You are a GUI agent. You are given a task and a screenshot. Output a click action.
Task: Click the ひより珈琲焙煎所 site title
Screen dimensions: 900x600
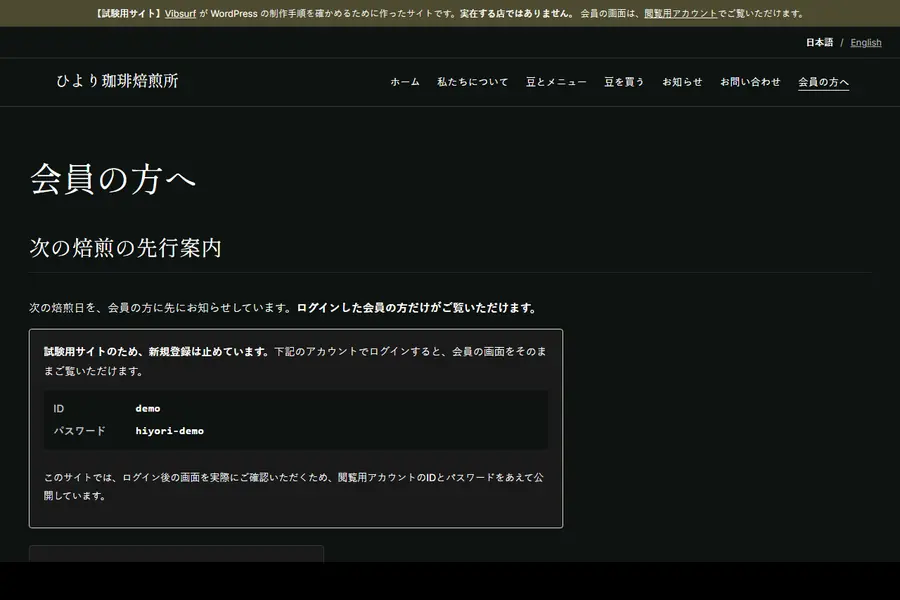pyautogui.click(x=117, y=81)
